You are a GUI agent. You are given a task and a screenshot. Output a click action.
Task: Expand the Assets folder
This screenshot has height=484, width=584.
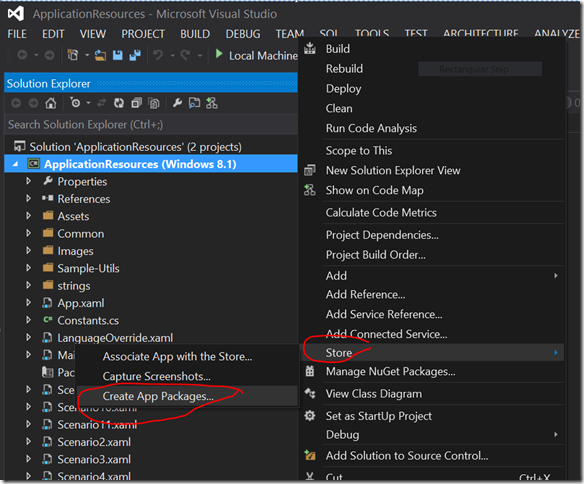click(28, 216)
